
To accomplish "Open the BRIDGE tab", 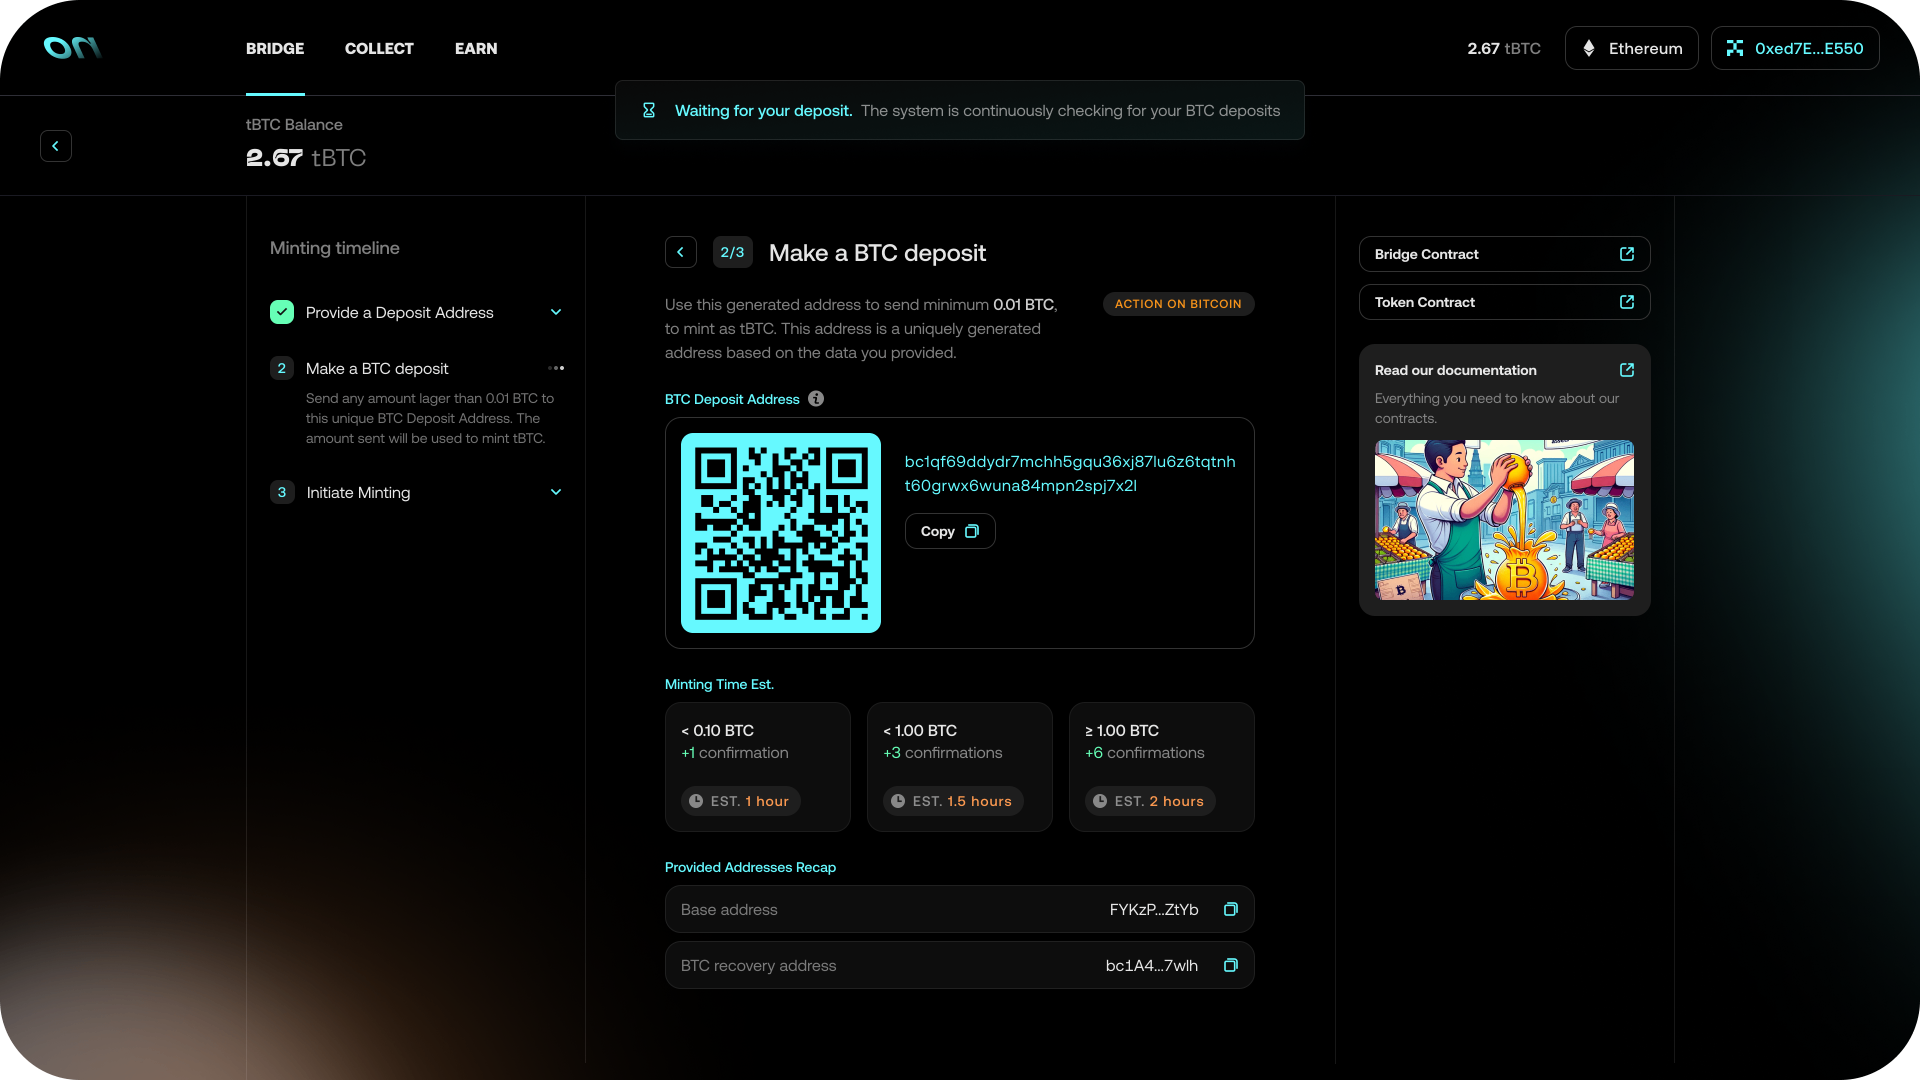I will point(275,48).
